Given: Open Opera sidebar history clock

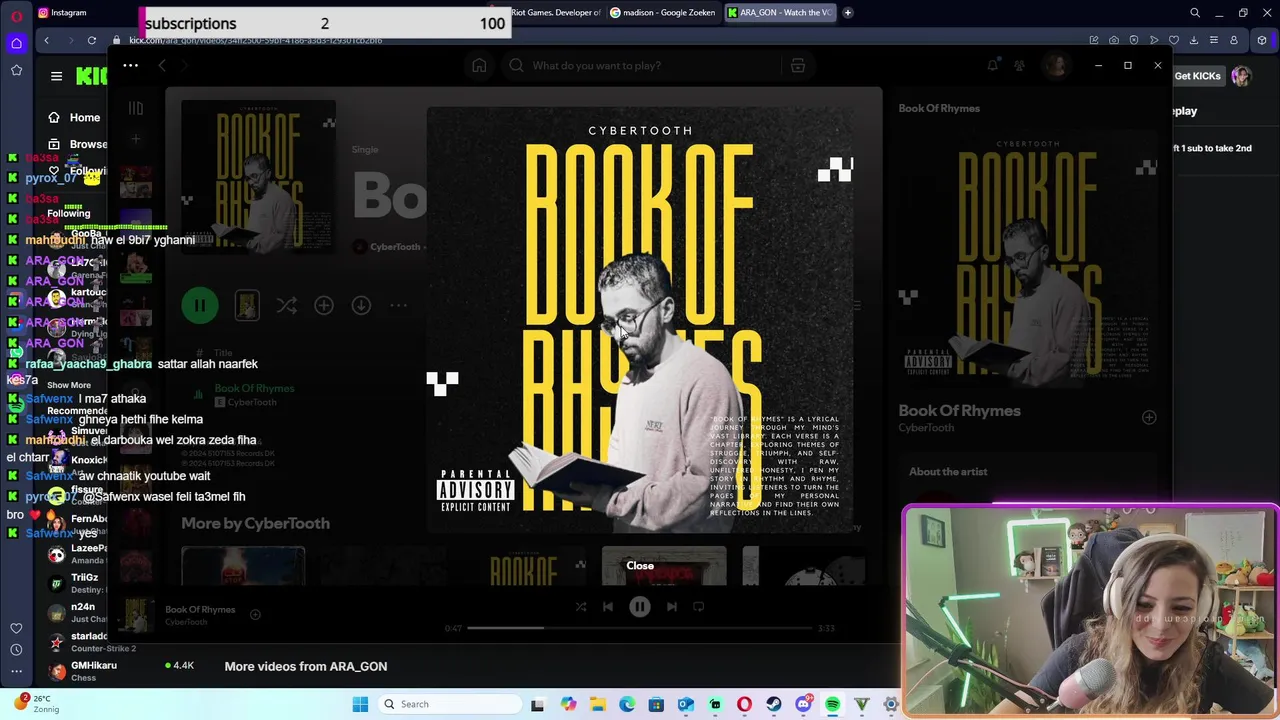Looking at the screenshot, I should point(16,650).
